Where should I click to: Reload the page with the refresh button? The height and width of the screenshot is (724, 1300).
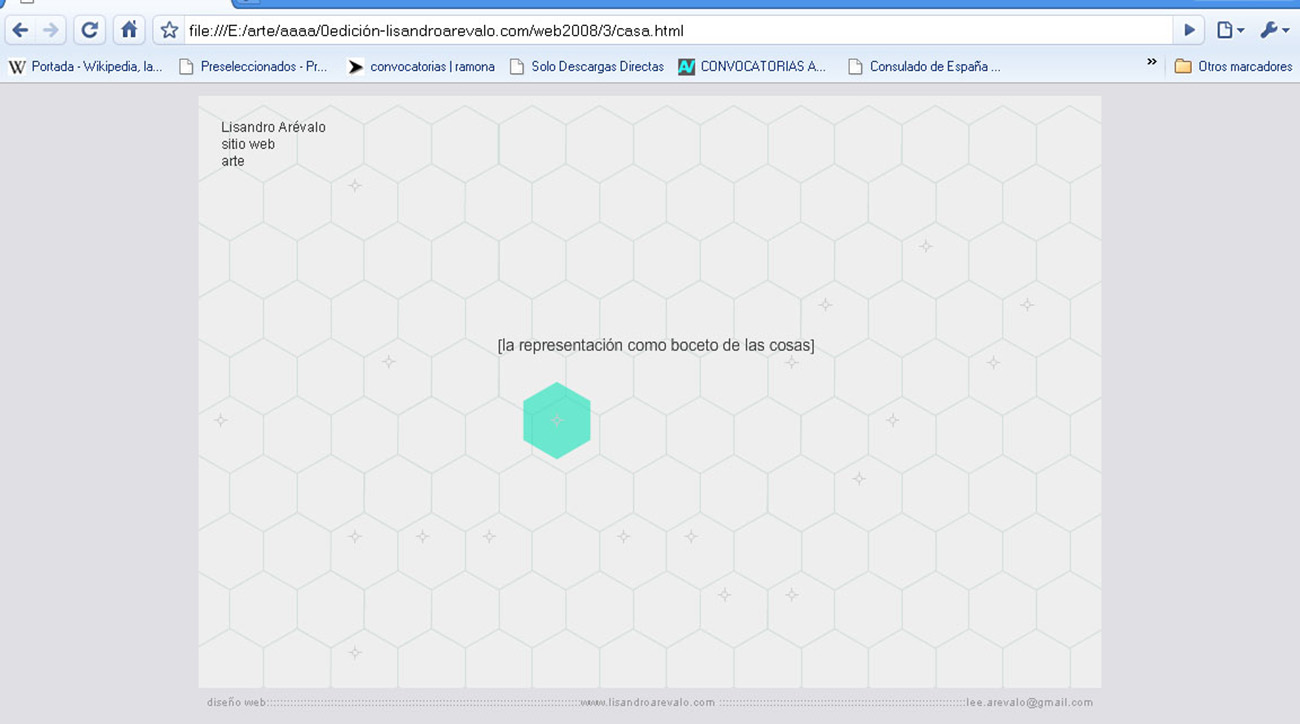89,30
